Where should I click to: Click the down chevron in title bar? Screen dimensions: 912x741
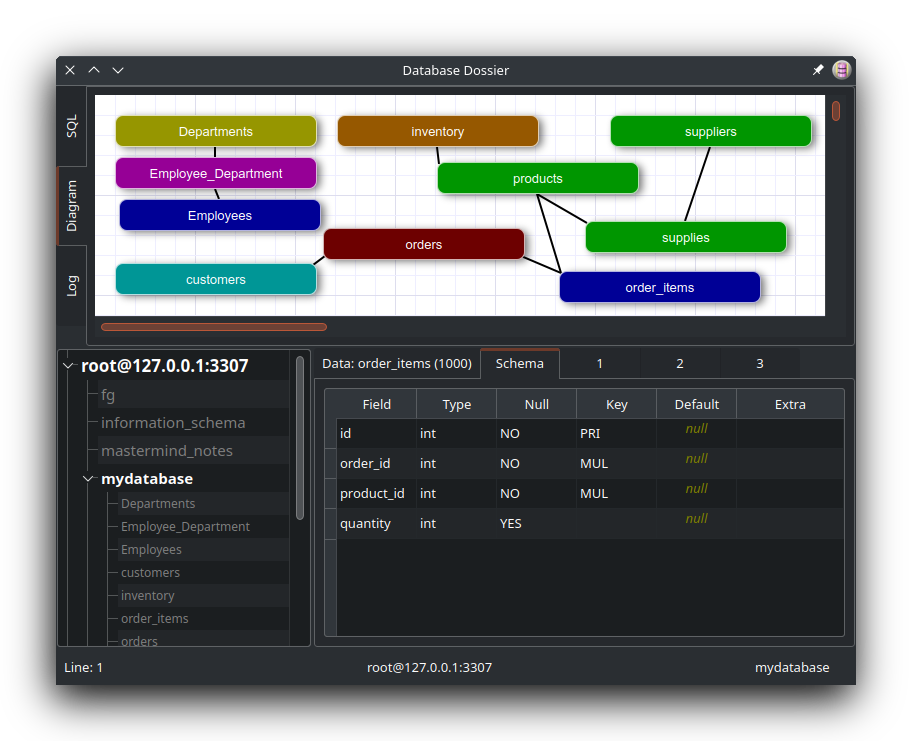[x=118, y=70]
